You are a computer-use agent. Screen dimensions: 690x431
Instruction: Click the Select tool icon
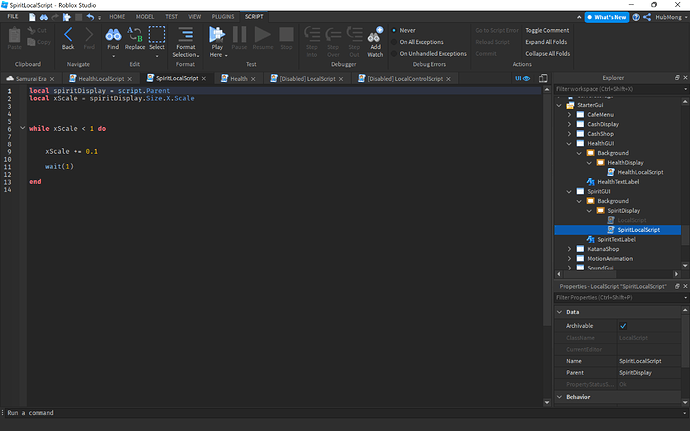pos(157,35)
